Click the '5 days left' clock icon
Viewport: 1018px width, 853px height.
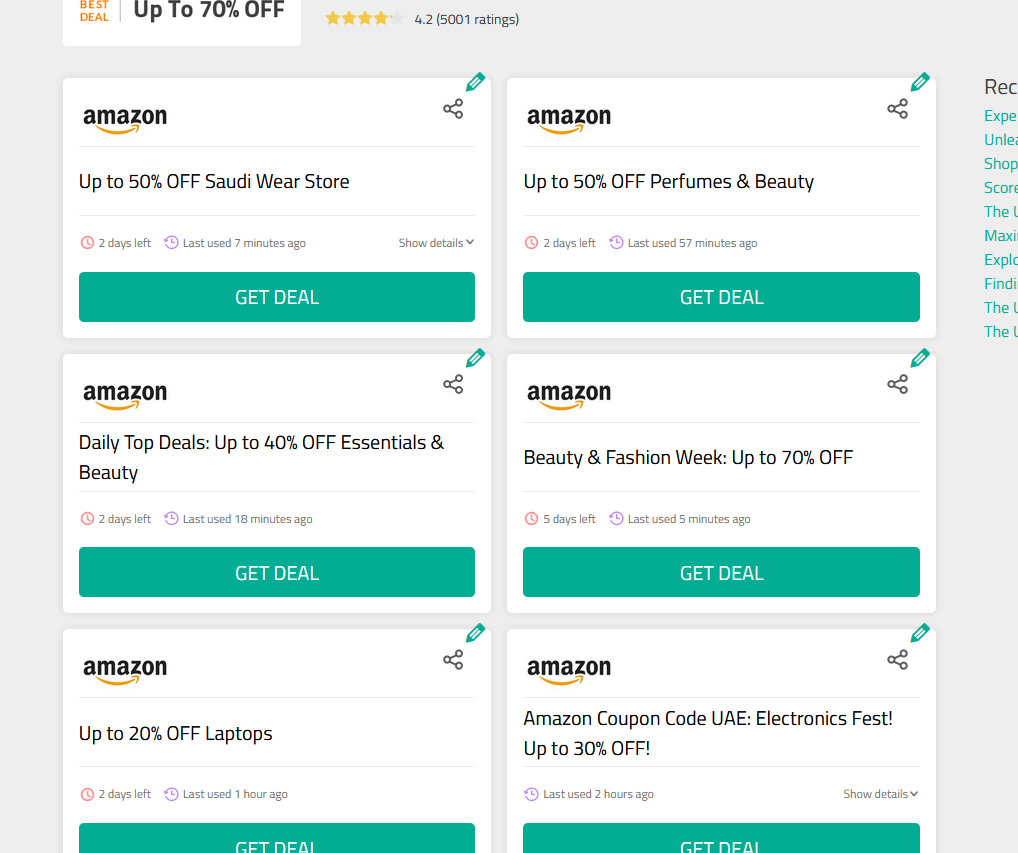(x=531, y=518)
